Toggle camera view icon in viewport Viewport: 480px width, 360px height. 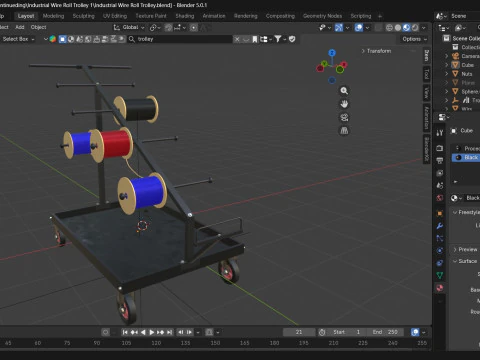click(344, 117)
